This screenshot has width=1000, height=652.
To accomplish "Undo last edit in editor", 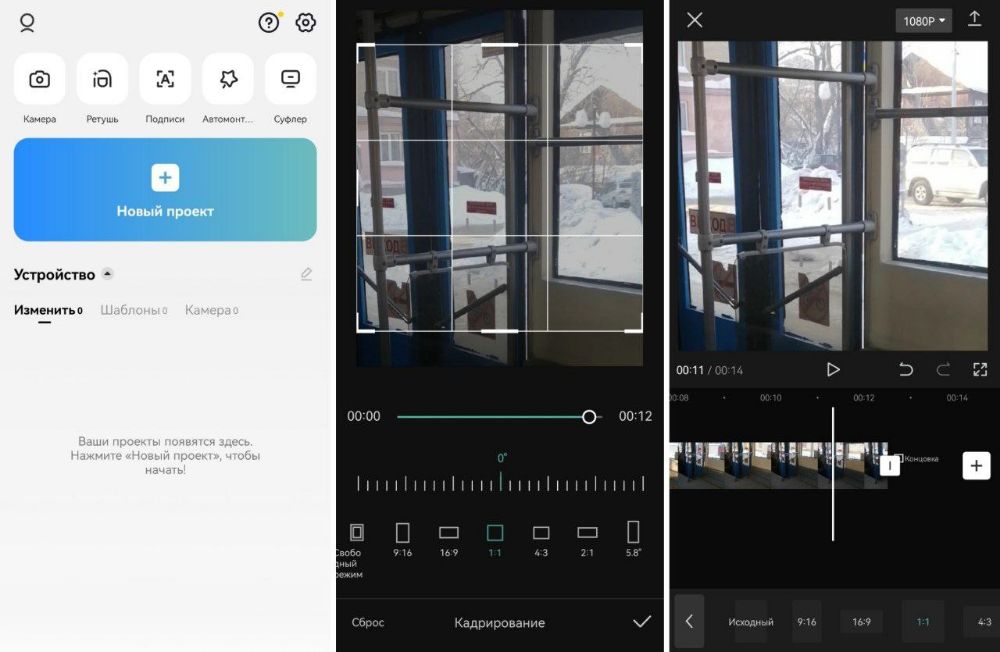I will (x=906, y=369).
